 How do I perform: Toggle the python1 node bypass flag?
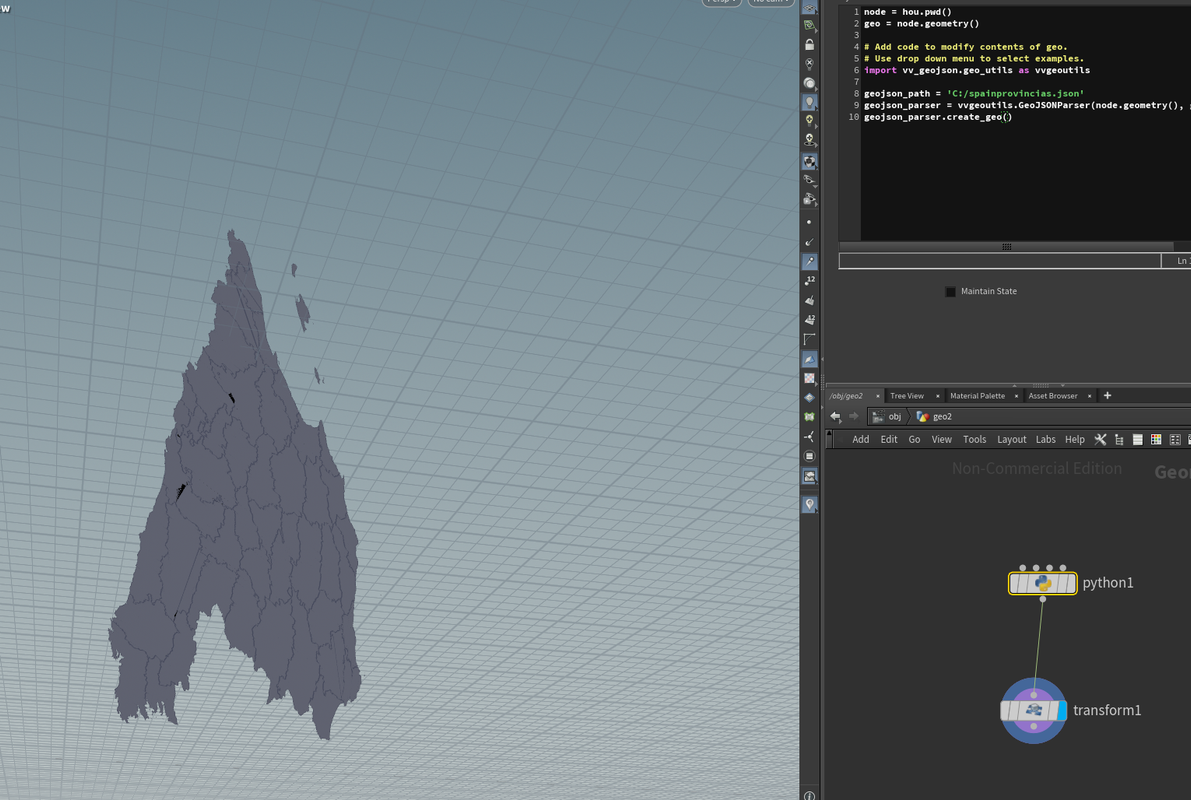(1016, 583)
